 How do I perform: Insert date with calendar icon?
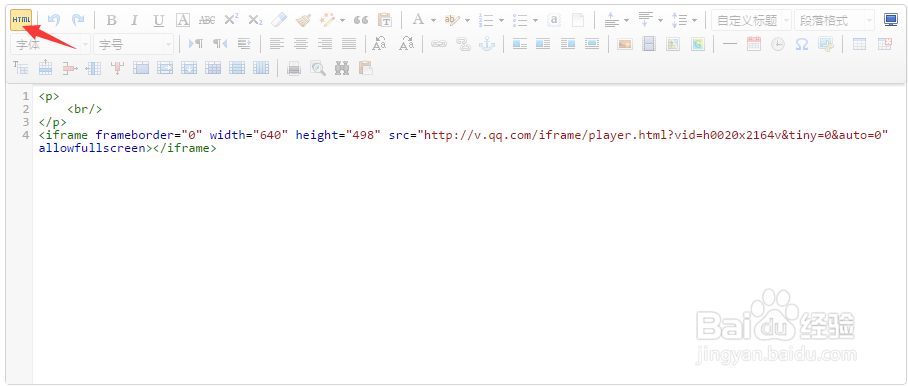[x=753, y=44]
